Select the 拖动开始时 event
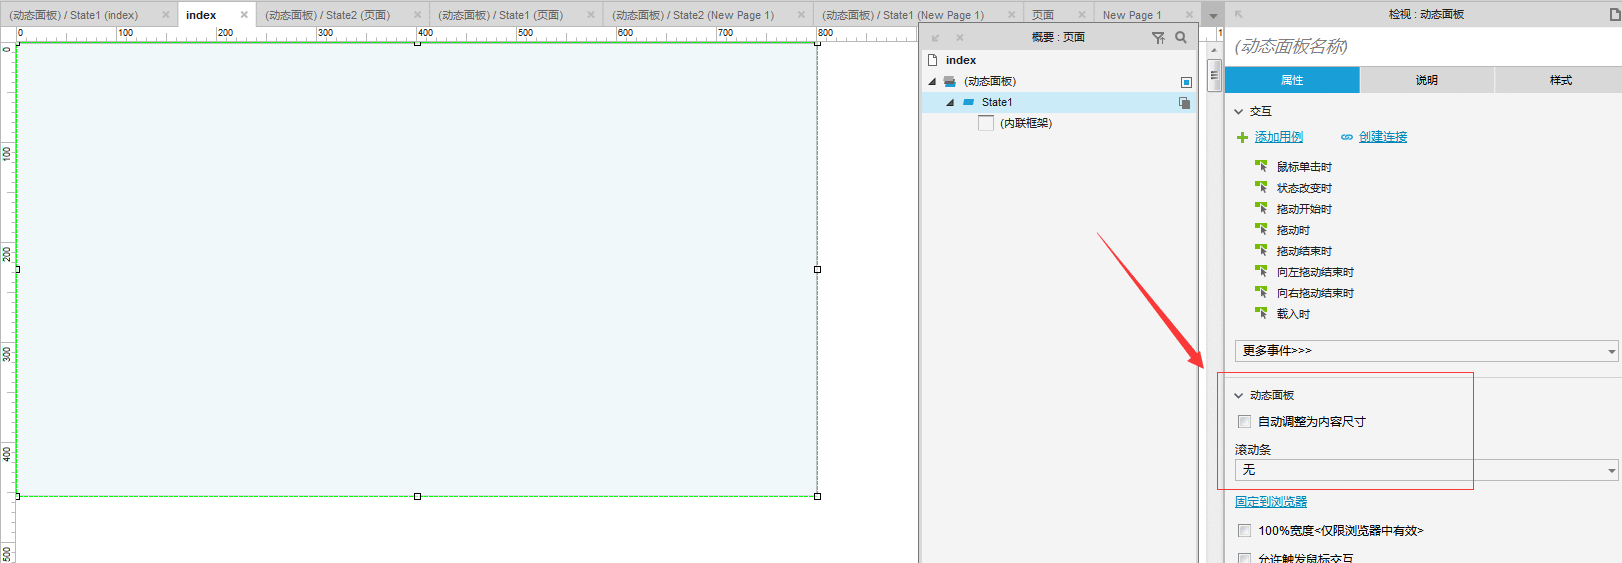 pyautogui.click(x=1304, y=209)
